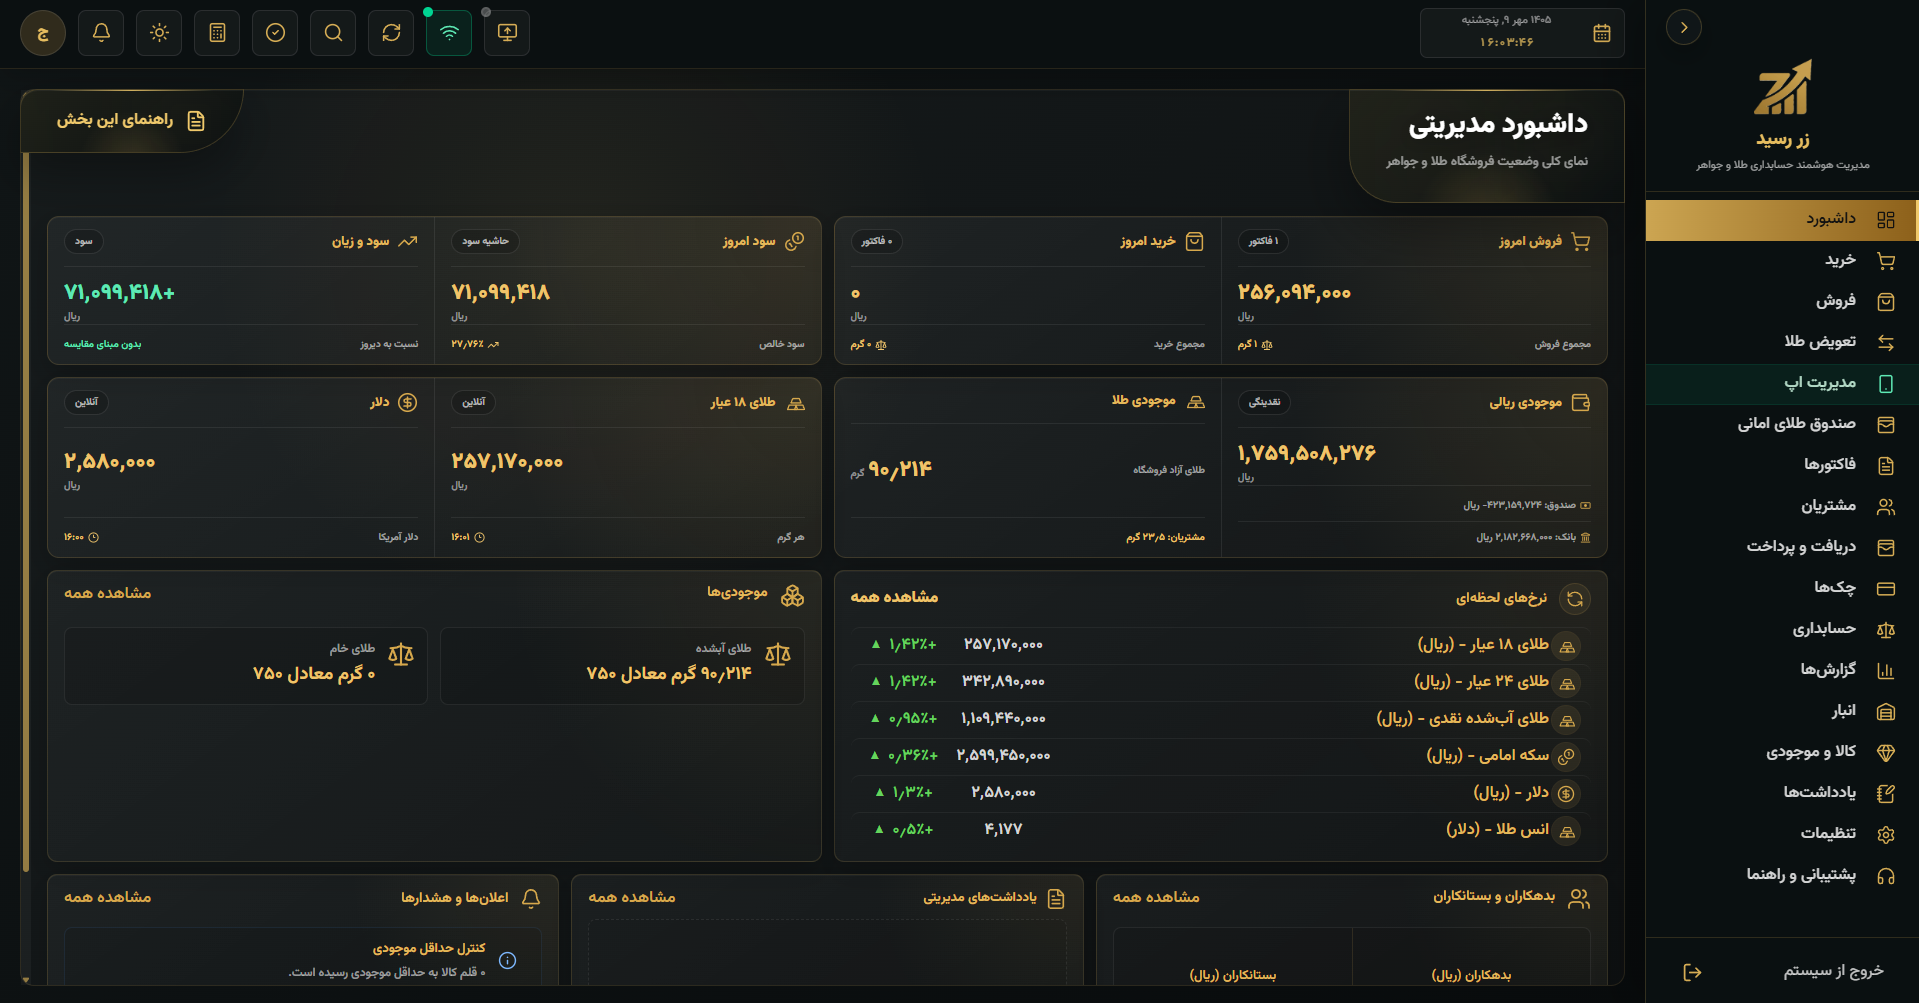This screenshot has width=1919, height=1003.
Task: Click مشاهده همه in نرخ‌های لحظه‌ای panel
Action: (x=894, y=597)
